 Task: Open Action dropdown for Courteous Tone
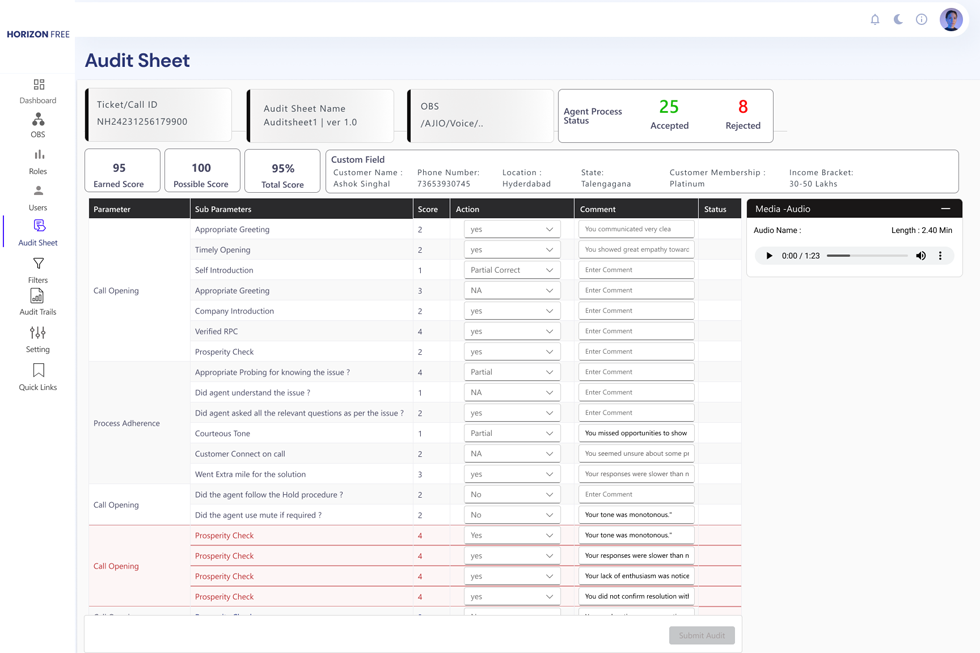coord(512,433)
